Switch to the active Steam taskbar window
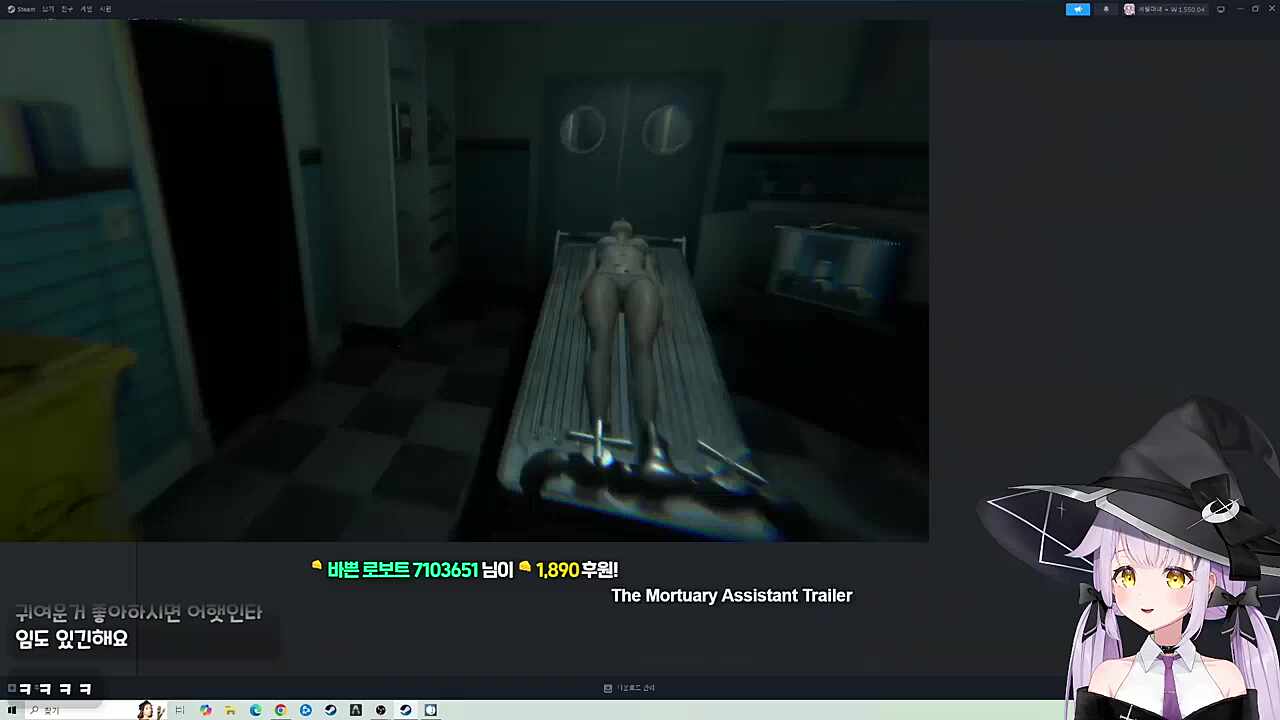1280x720 pixels. 405,710
